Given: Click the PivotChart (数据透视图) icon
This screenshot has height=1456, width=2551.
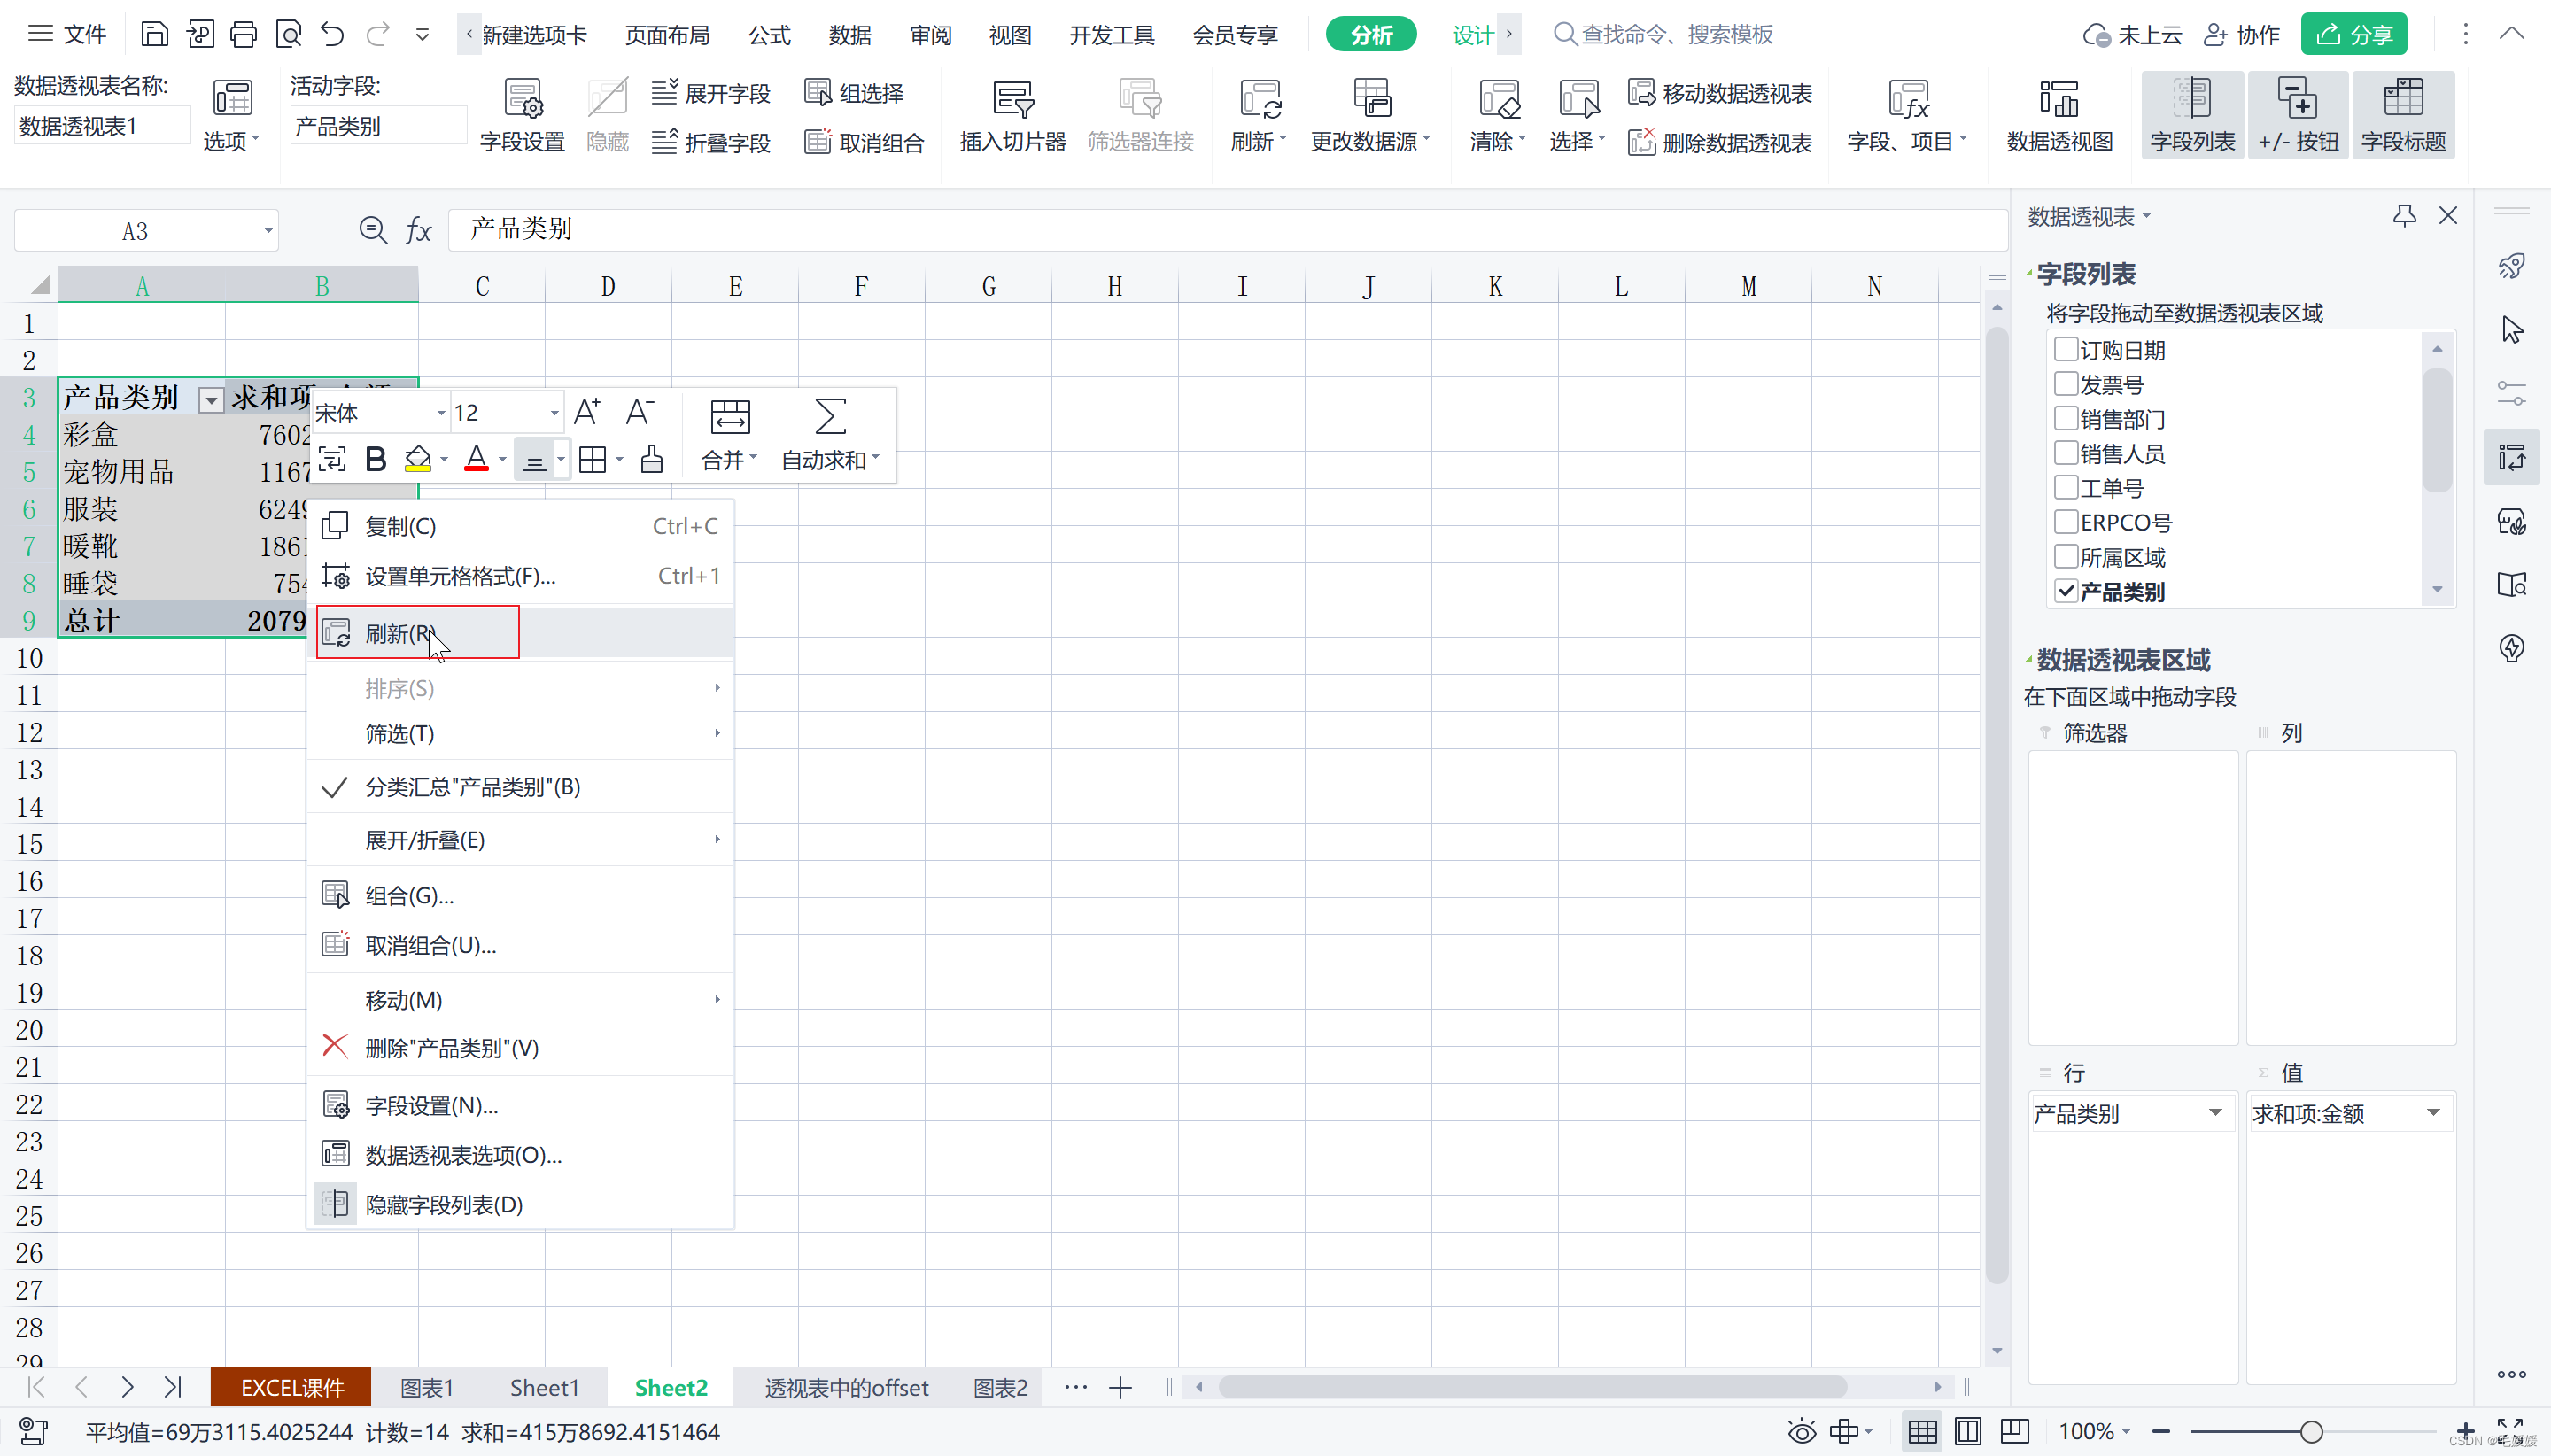Looking at the screenshot, I should coord(2059,116).
